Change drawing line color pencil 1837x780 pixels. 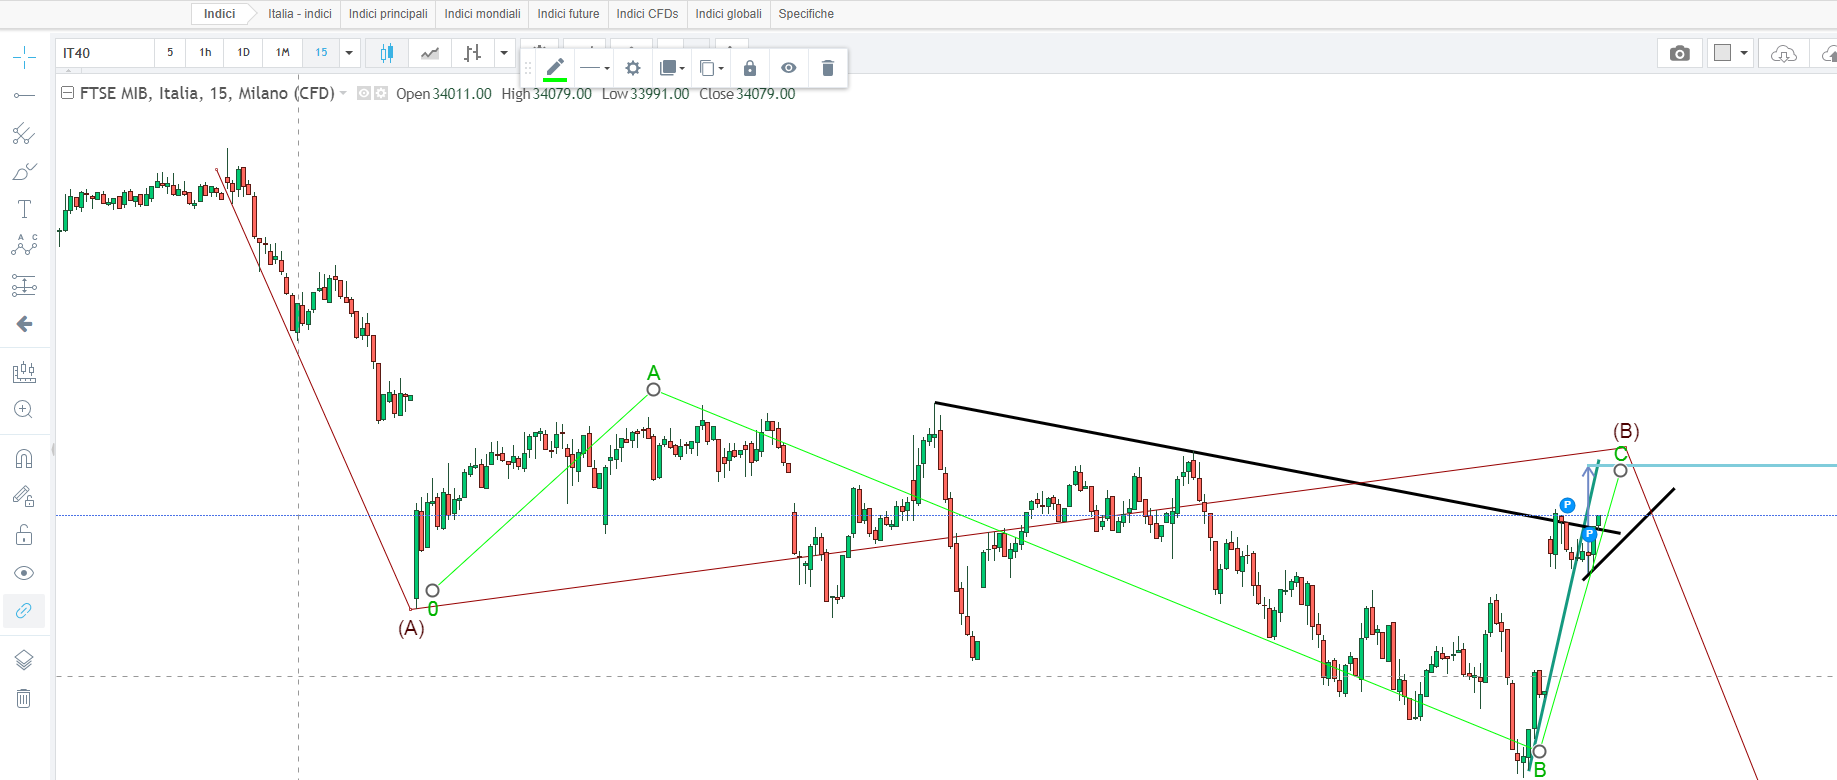click(x=555, y=68)
